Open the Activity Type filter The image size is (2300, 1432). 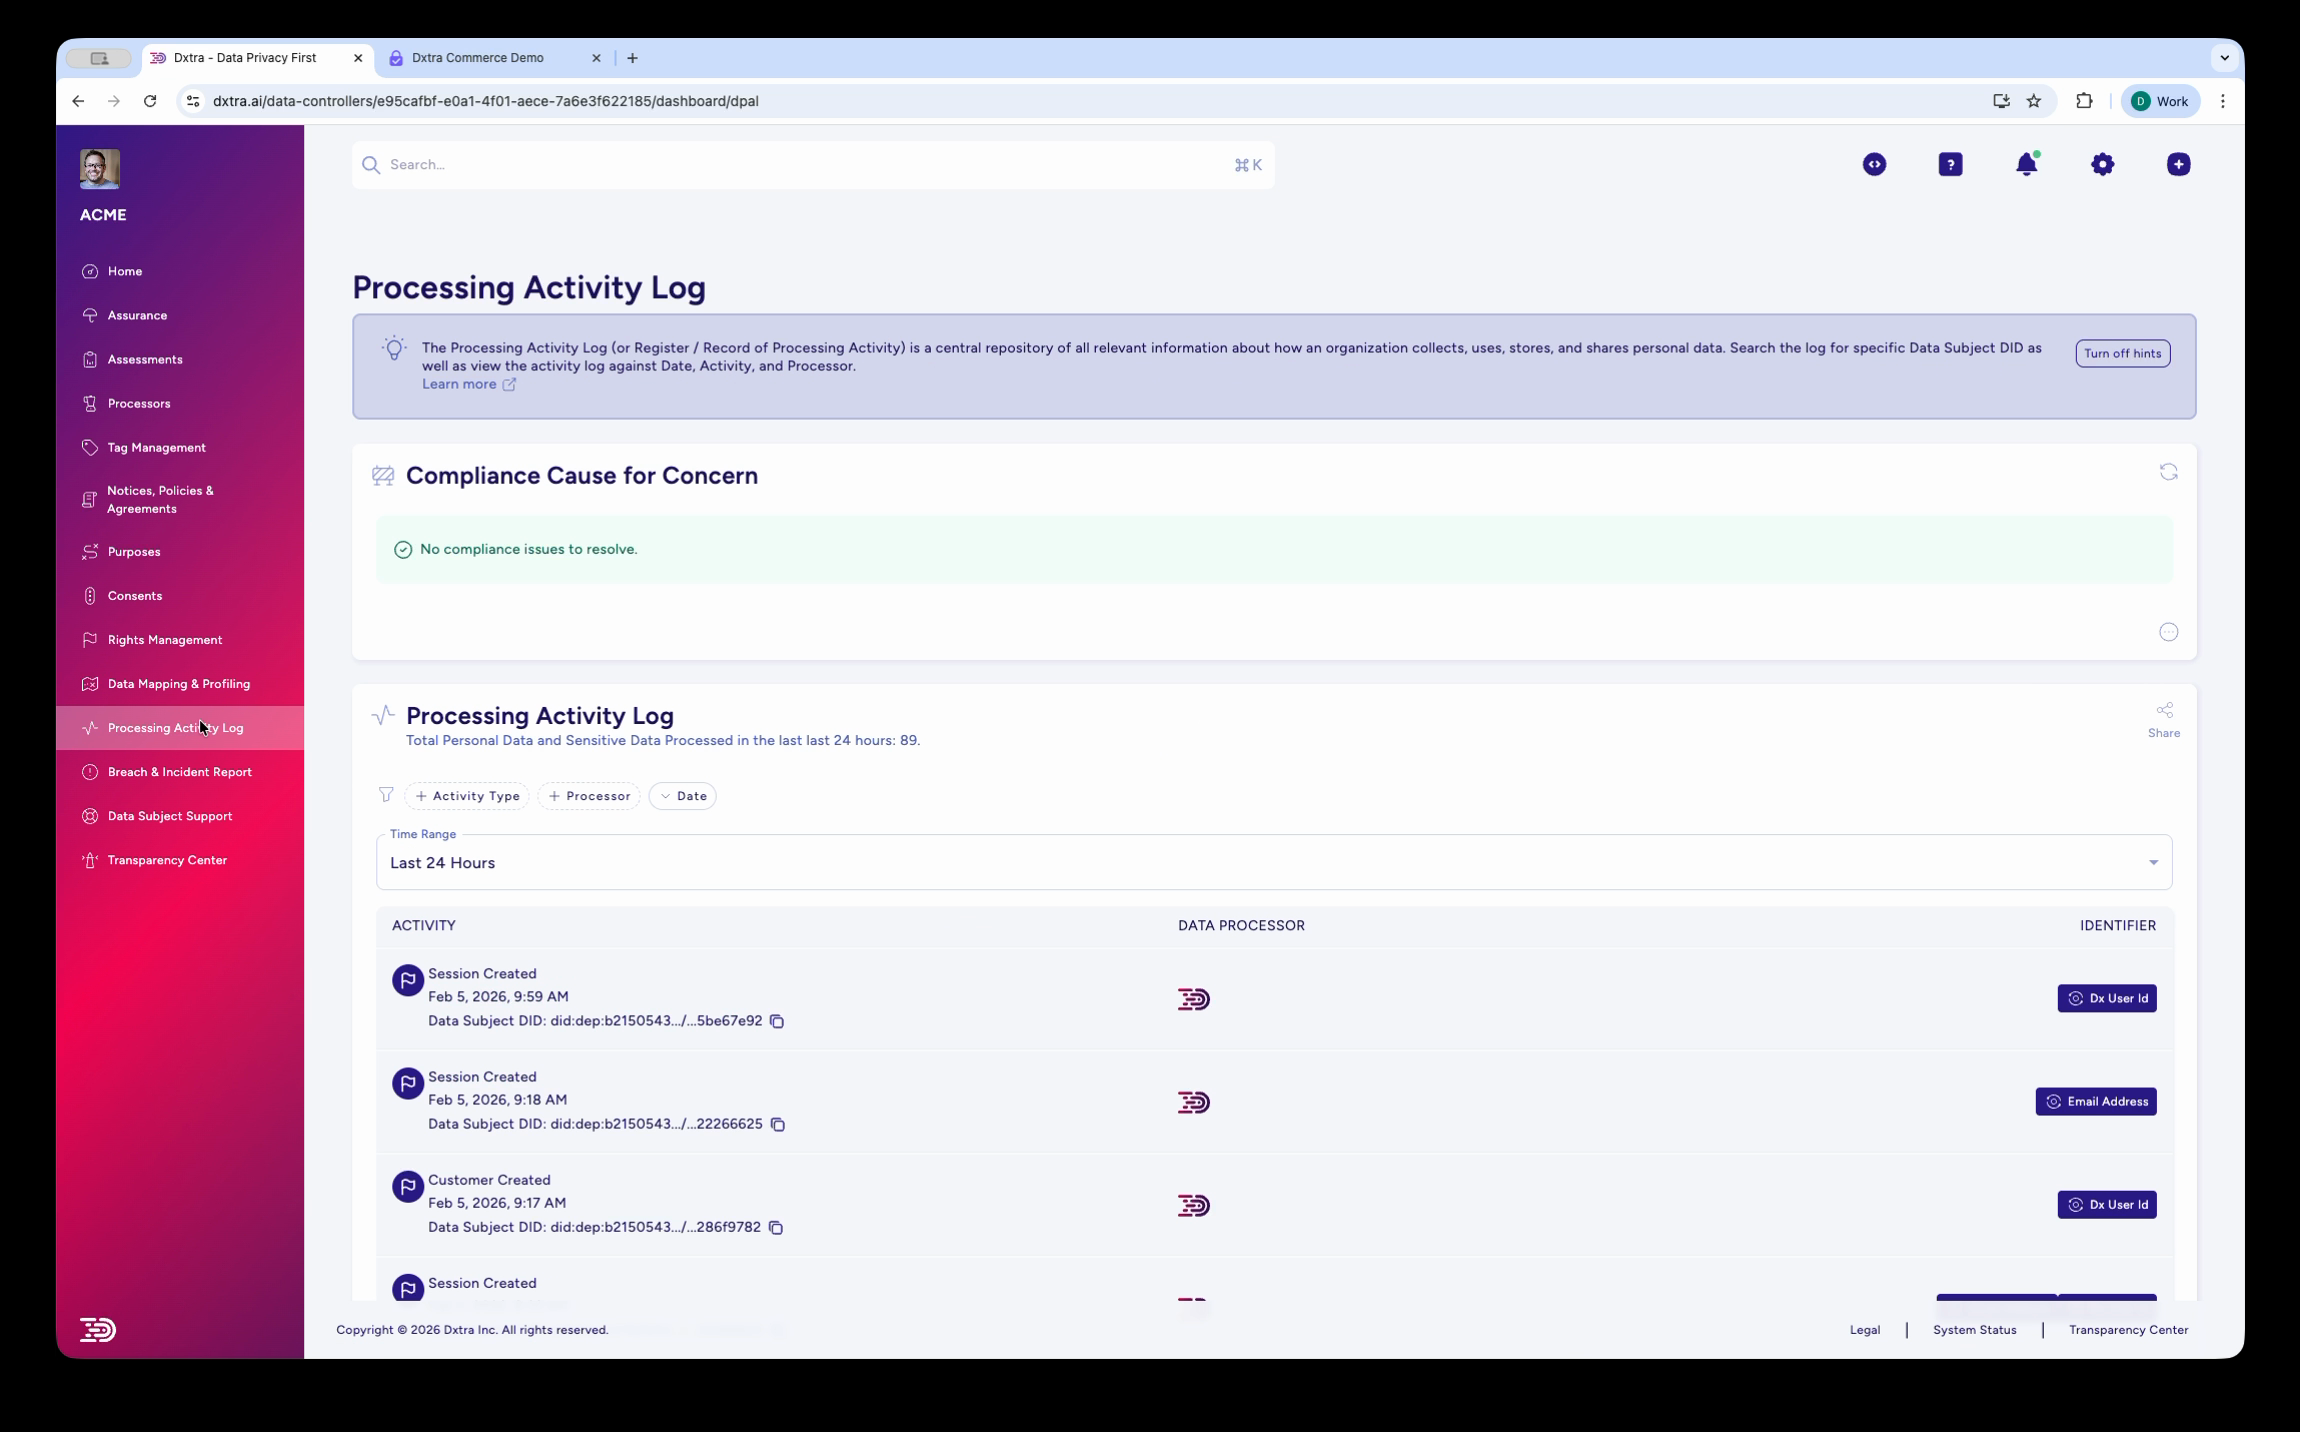(x=467, y=795)
